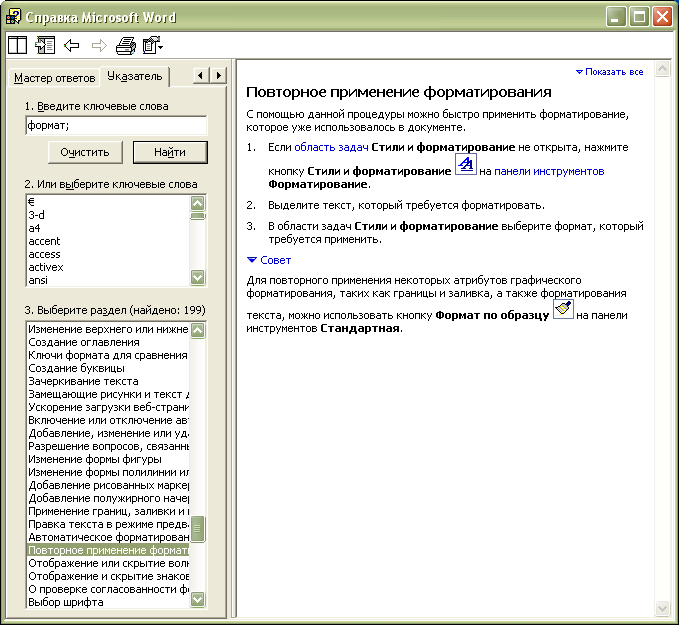Viewport: 679px width, 625px height.
Task: Open topic Включение или отключение
Action: coord(108,420)
